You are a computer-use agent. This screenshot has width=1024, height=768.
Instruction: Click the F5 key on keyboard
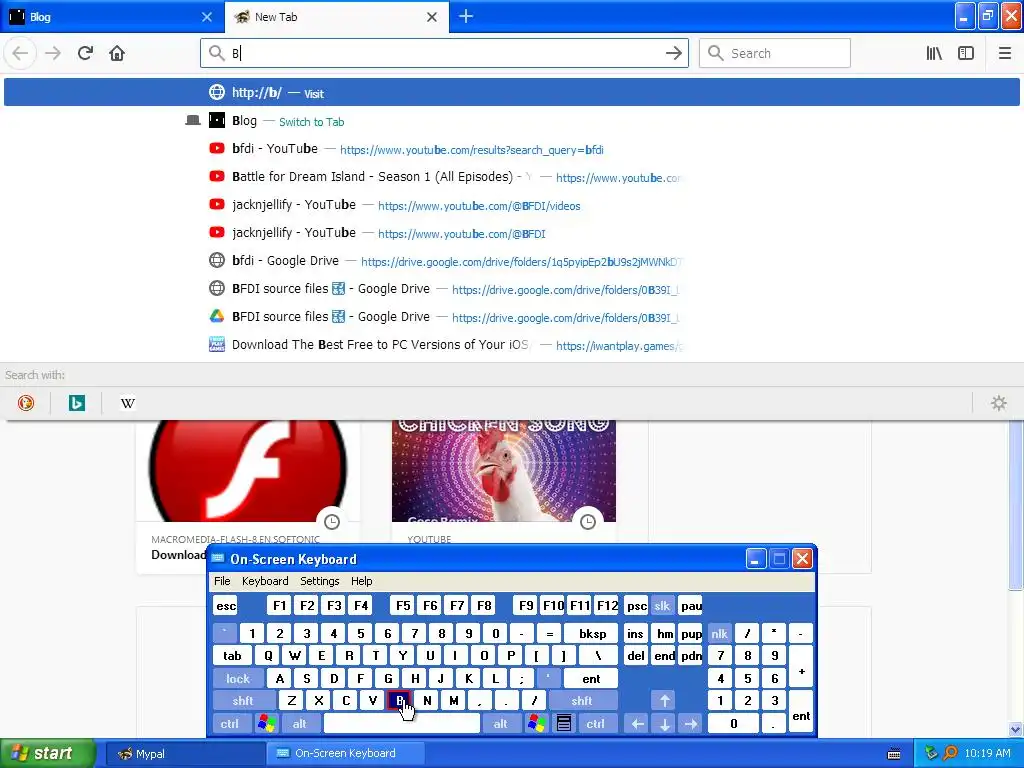pyautogui.click(x=403, y=605)
